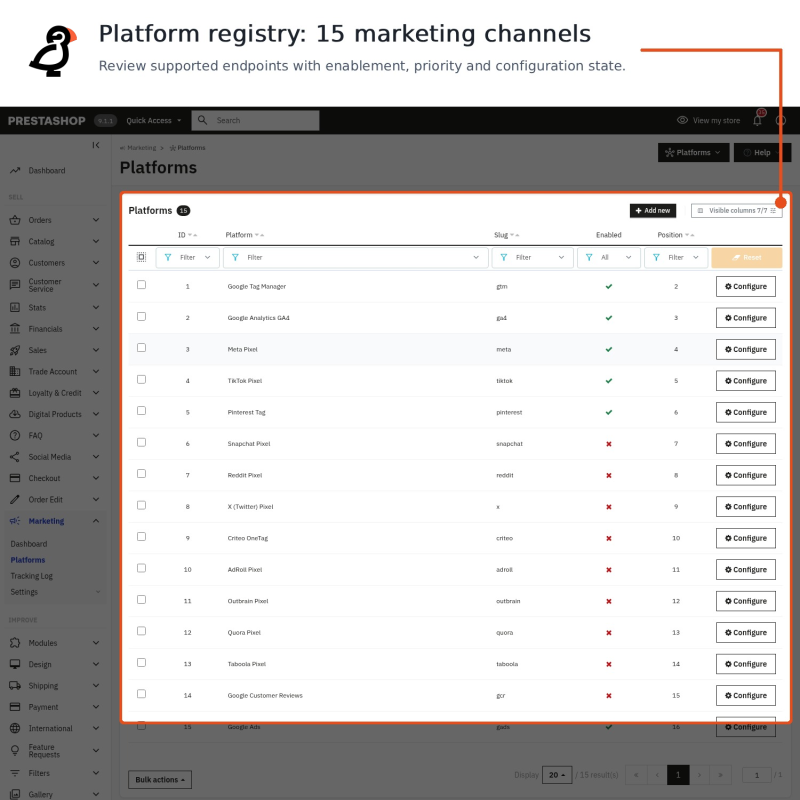800x800 pixels.
Task: Configure the Google Tag Manager platform
Action: pos(745,287)
